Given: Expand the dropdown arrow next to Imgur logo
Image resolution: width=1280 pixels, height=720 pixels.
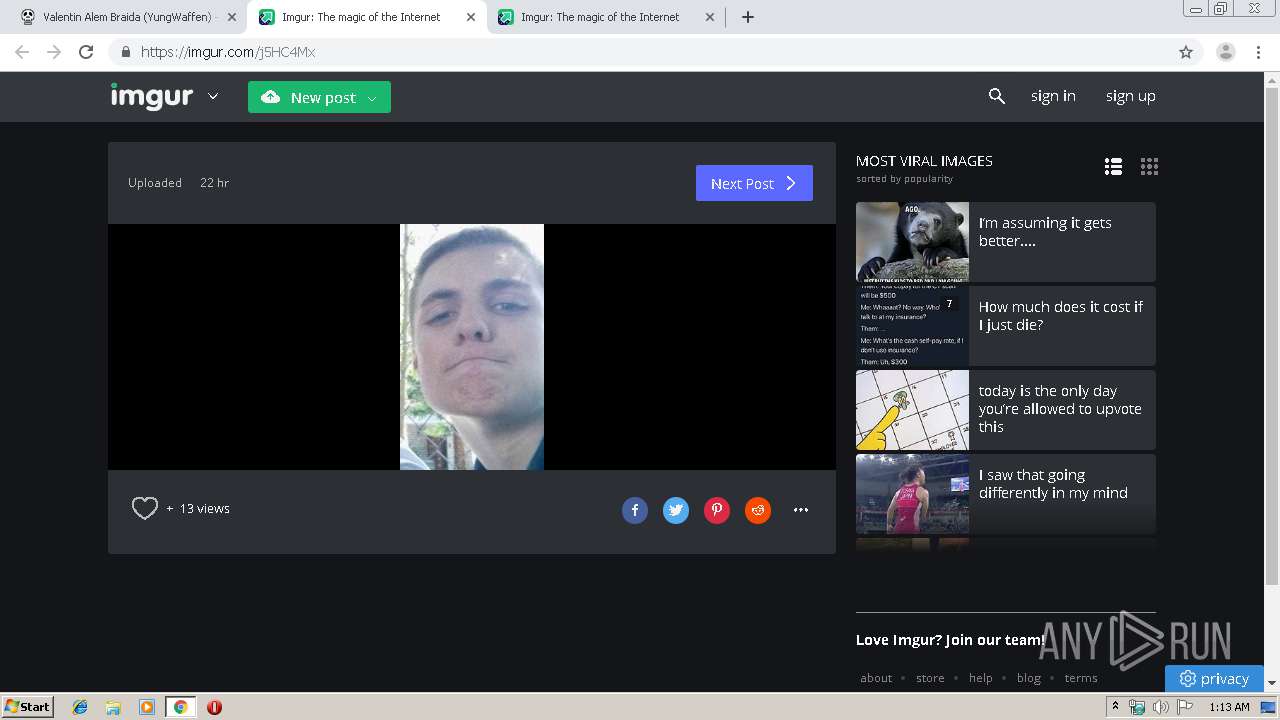Looking at the screenshot, I should 213,97.
